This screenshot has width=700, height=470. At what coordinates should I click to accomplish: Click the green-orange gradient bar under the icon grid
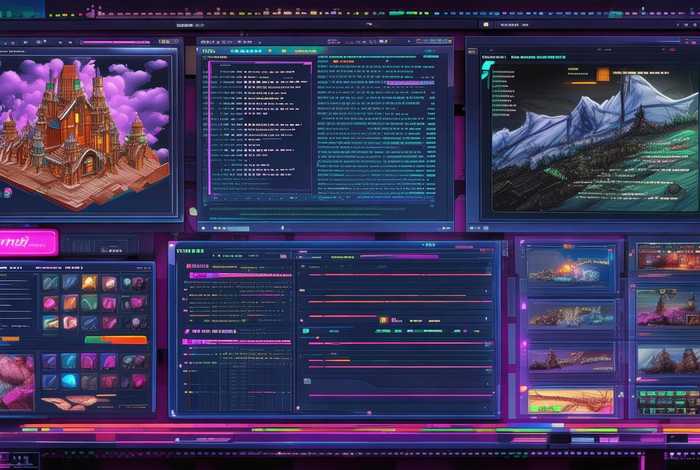coord(115,340)
